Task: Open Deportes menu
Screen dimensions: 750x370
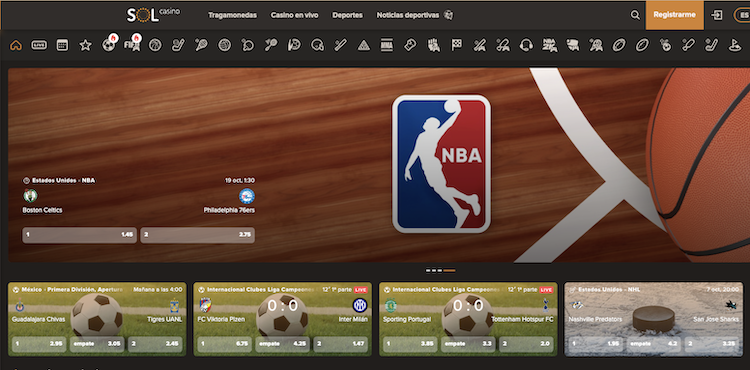Action: pos(347,15)
